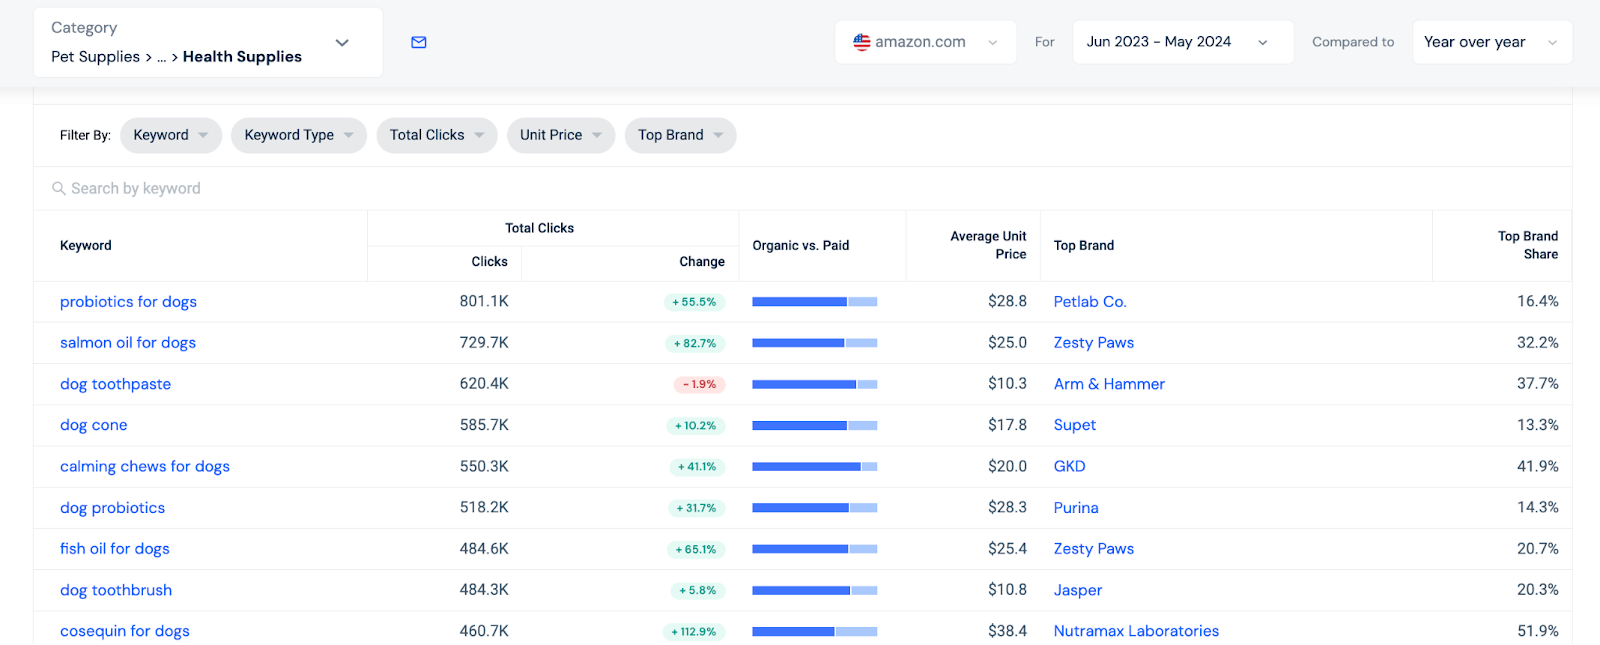Sort by the Change column header
This screenshot has width=1600, height=645.
(x=701, y=262)
